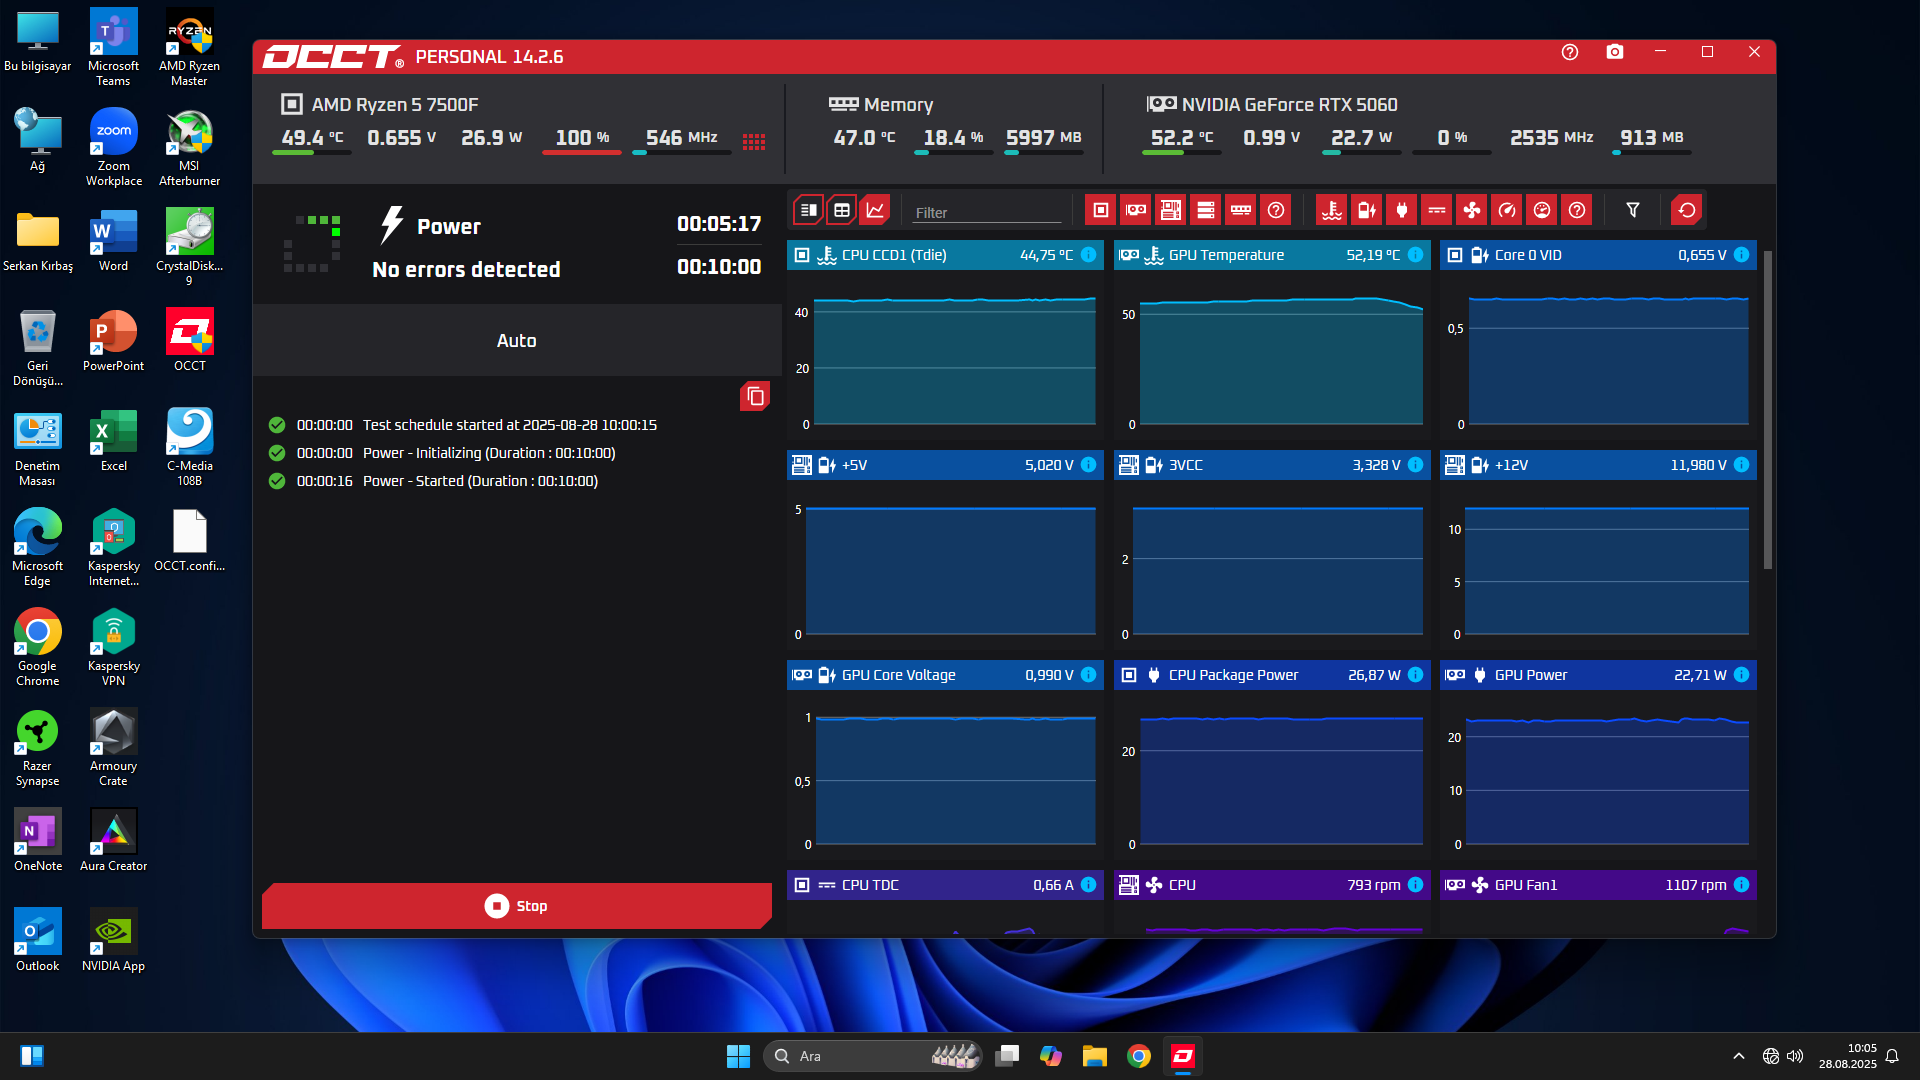Open OCCT help from the title bar

click(x=1570, y=52)
